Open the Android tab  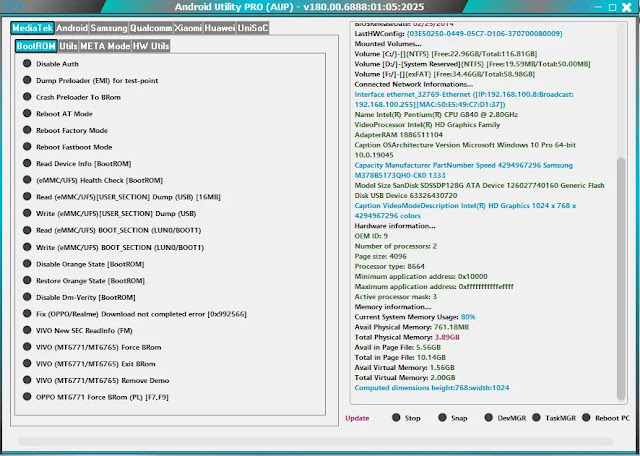coord(72,28)
